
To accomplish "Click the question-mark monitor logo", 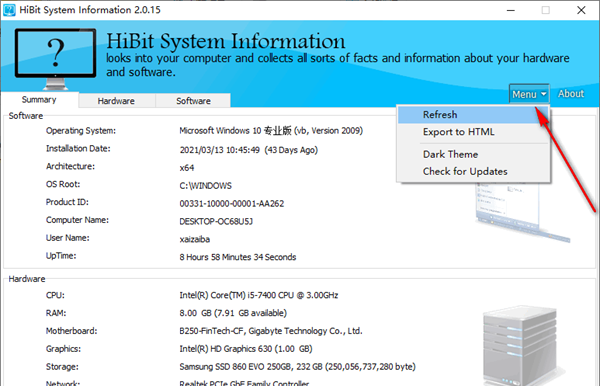I will [x=55, y=59].
